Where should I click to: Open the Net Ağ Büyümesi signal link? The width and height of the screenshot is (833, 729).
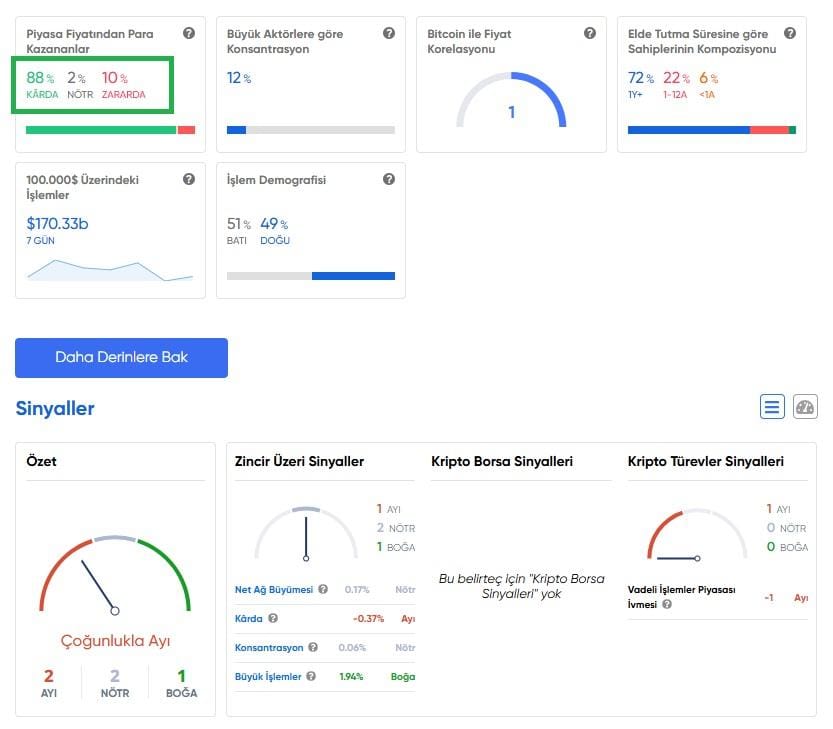(x=273, y=590)
